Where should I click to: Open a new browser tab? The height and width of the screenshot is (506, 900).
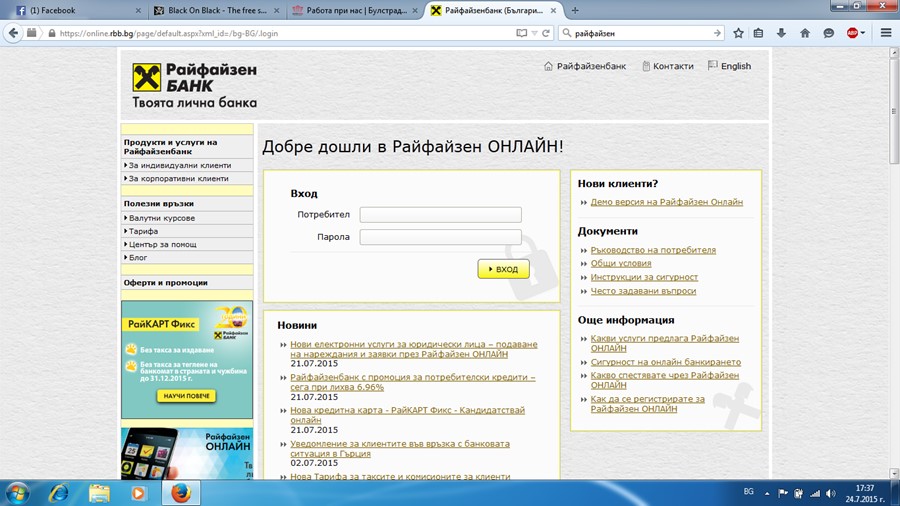(x=574, y=10)
